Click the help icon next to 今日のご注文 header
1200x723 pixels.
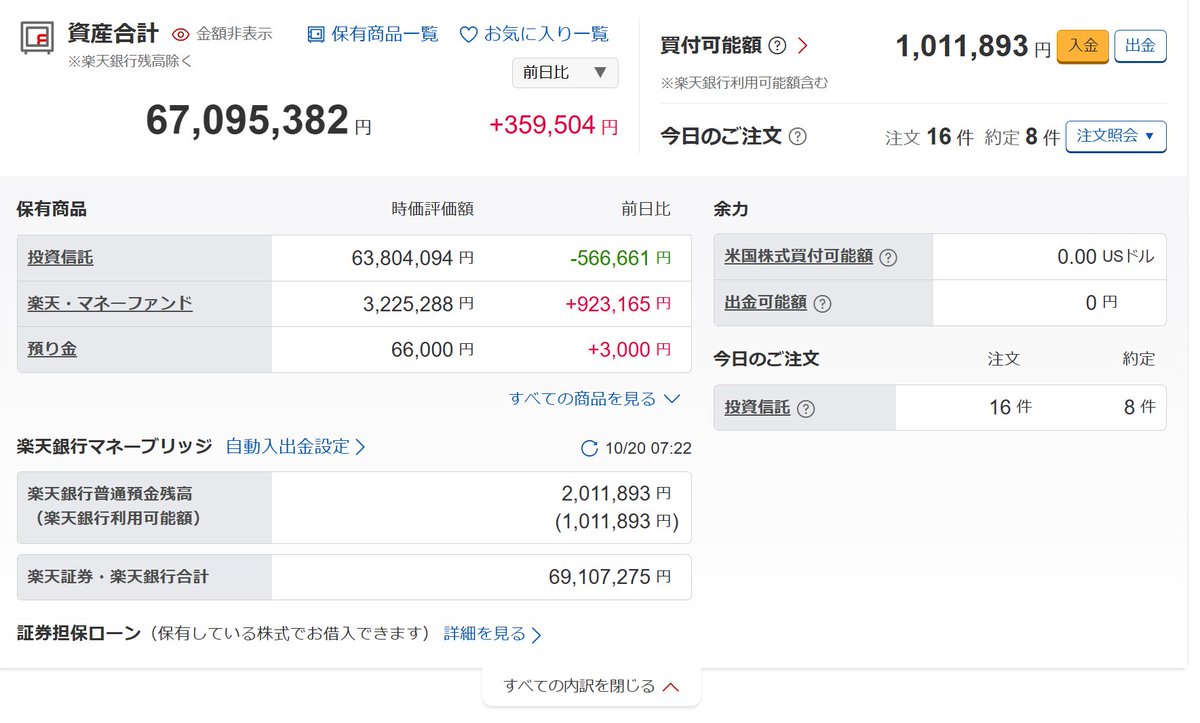coord(797,137)
